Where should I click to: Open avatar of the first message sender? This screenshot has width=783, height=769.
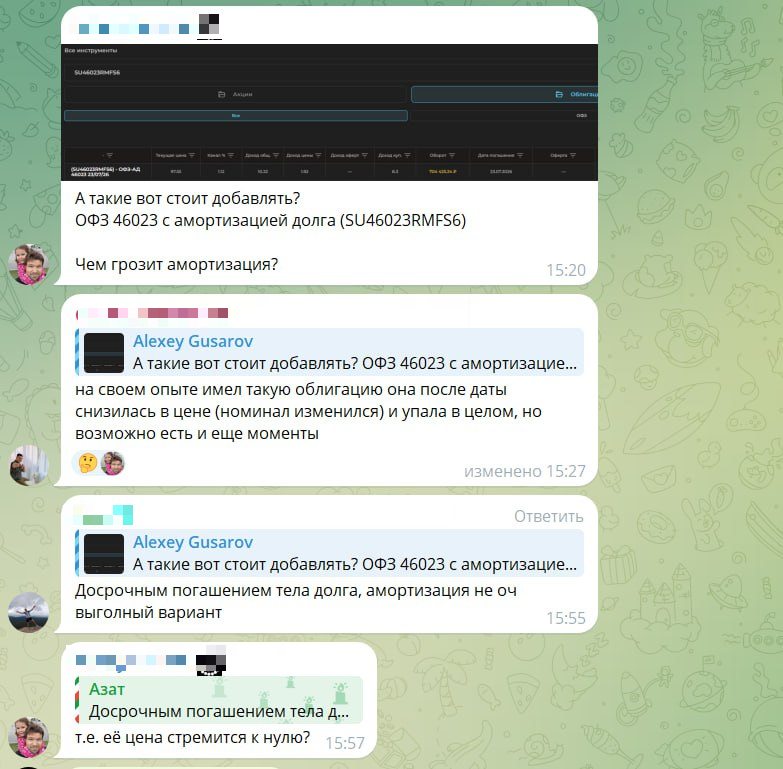tap(28, 265)
